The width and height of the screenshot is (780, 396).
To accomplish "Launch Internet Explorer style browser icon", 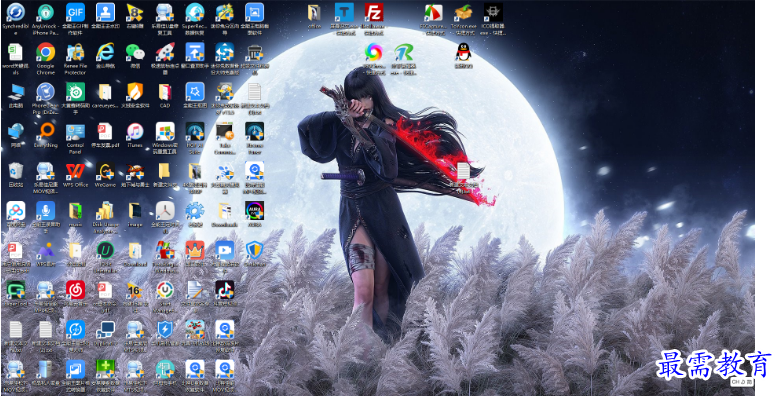I will click(105, 52).
